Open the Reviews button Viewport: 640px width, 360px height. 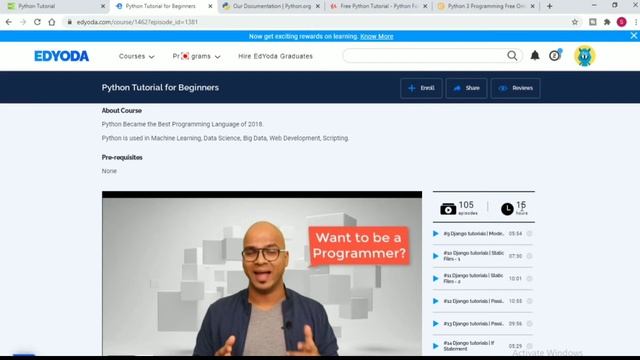[516, 88]
